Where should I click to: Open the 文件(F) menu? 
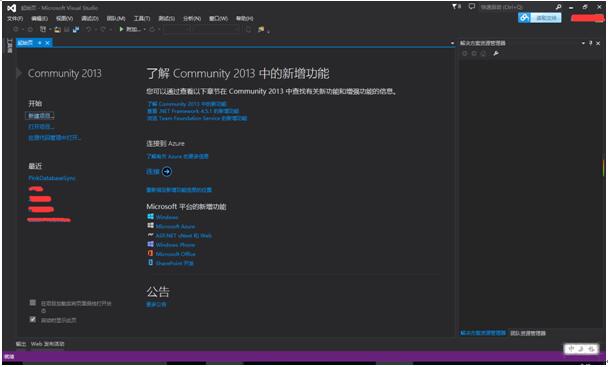tap(15, 19)
